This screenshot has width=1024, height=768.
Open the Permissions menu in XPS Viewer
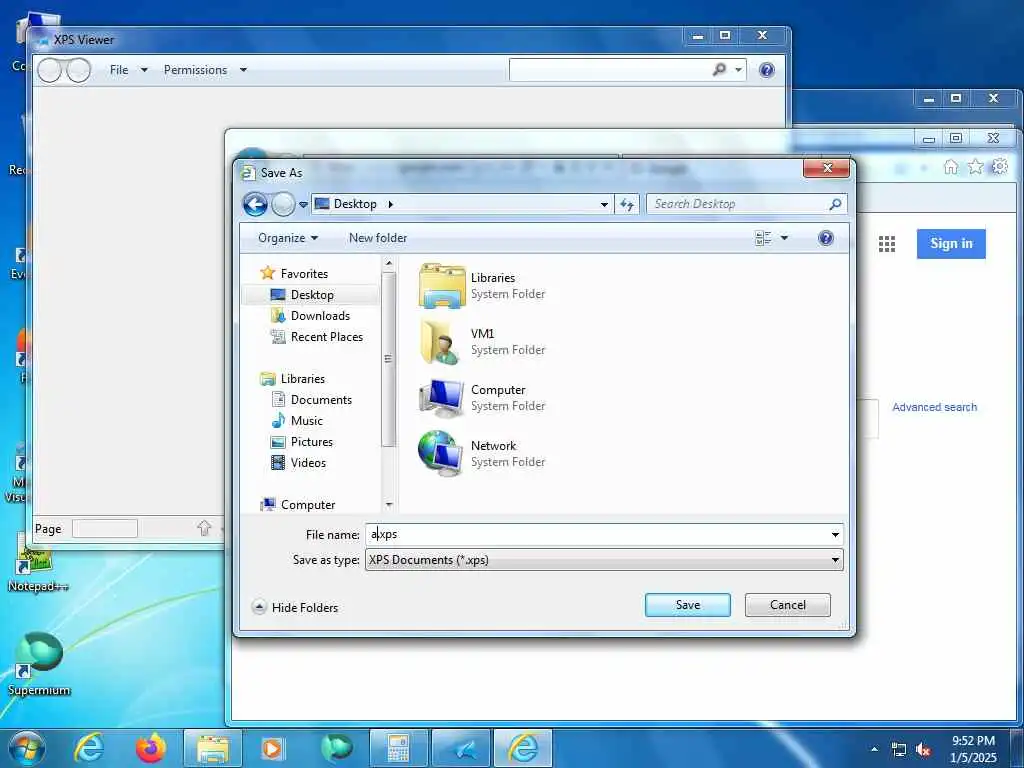point(205,70)
